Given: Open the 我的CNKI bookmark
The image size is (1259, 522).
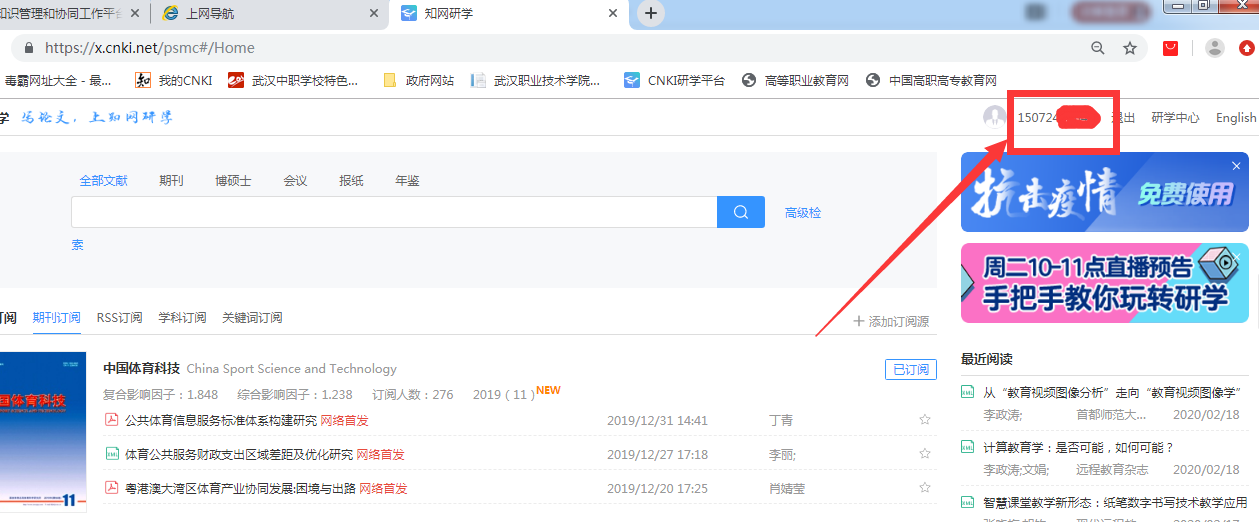Looking at the screenshot, I should [x=175, y=81].
